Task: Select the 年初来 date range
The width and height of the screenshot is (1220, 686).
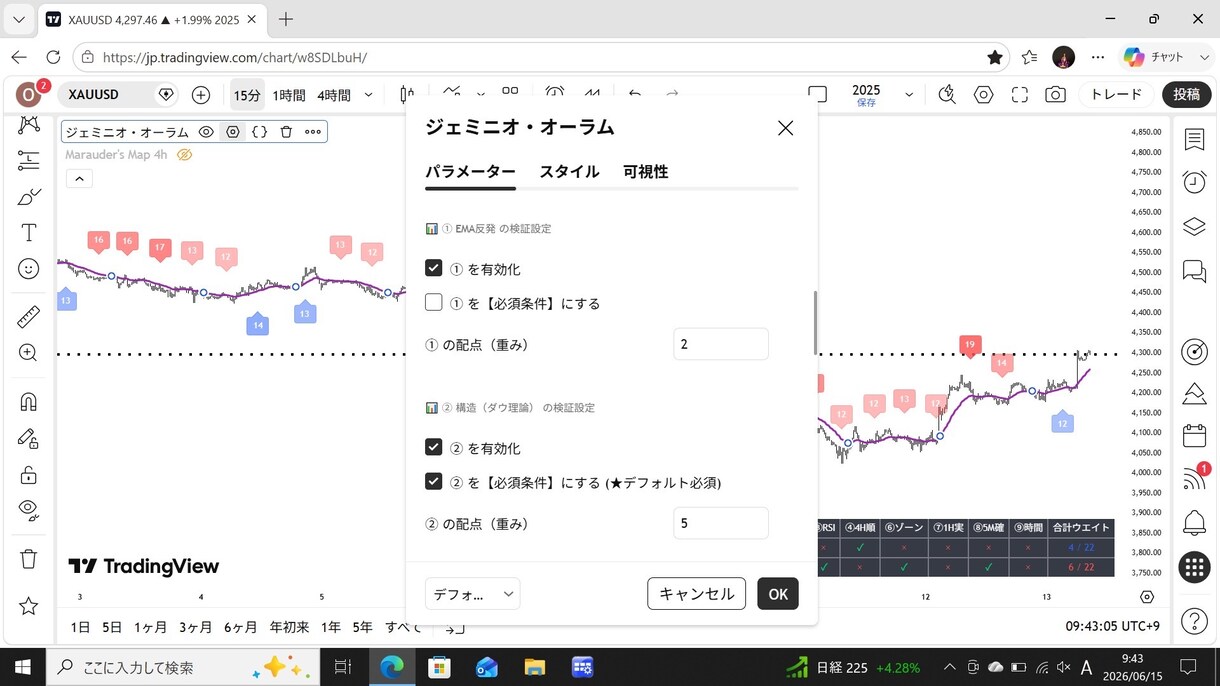Action: coord(289,627)
